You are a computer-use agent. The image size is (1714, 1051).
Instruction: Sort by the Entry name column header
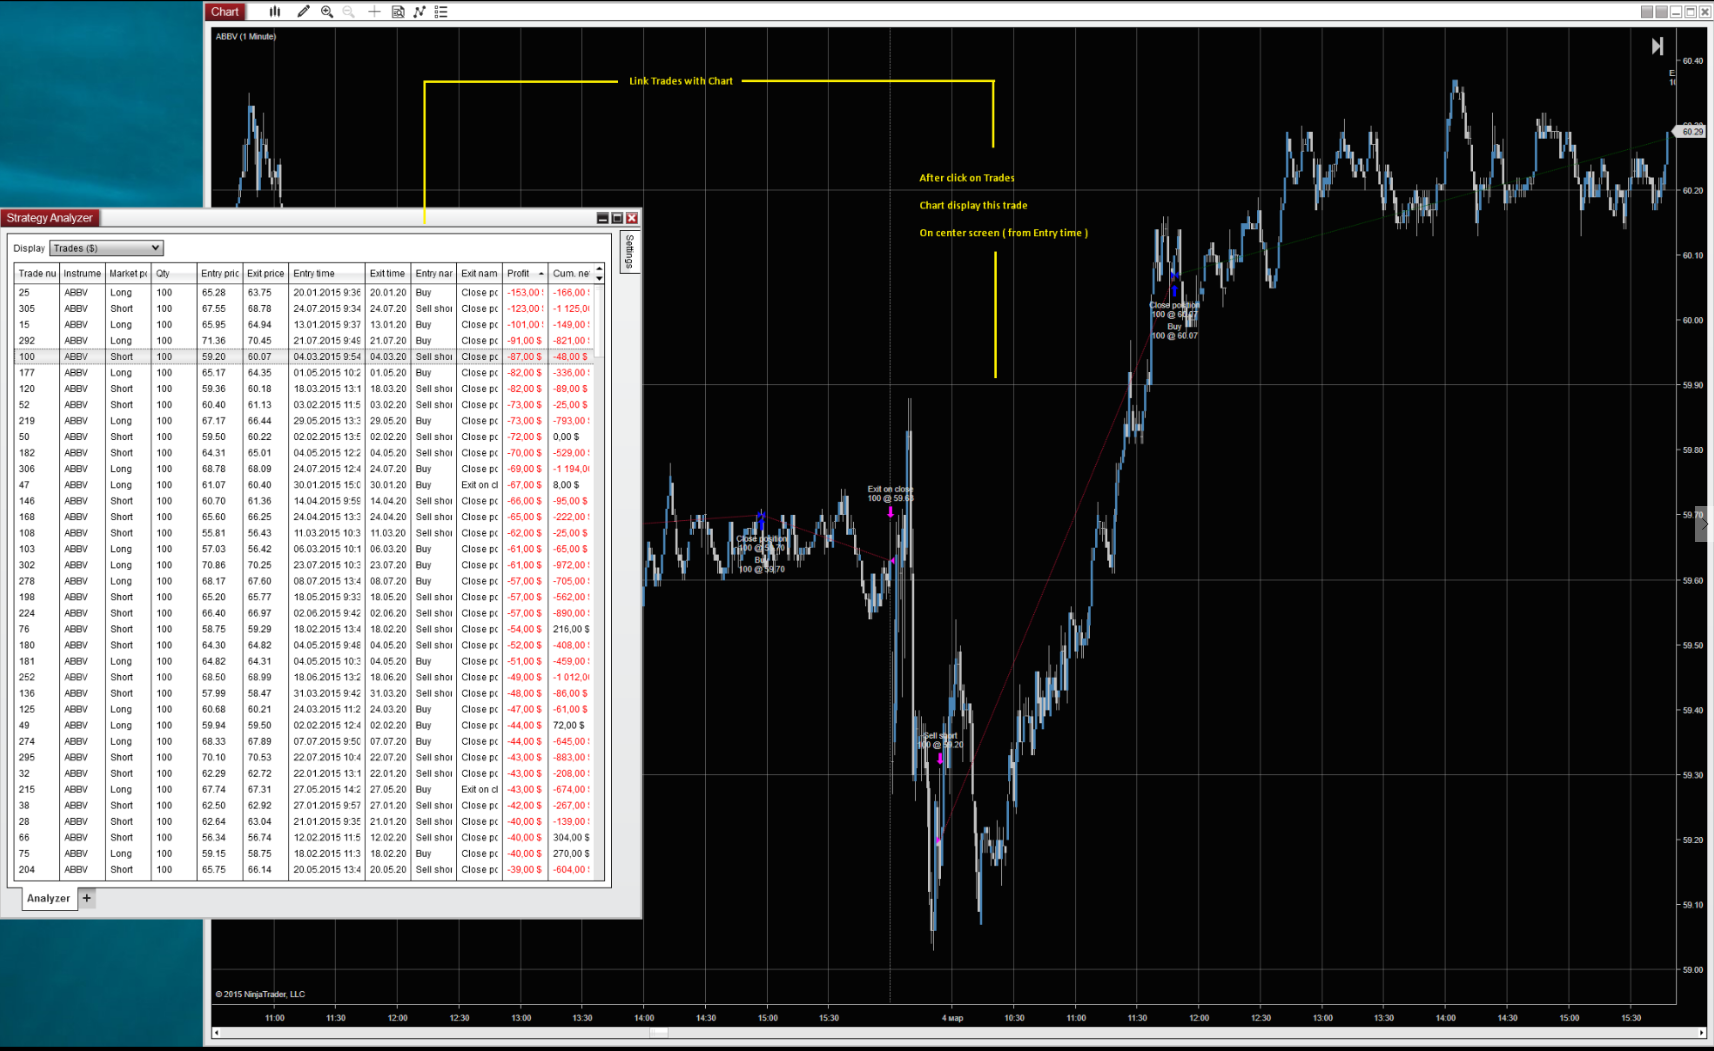click(x=434, y=273)
